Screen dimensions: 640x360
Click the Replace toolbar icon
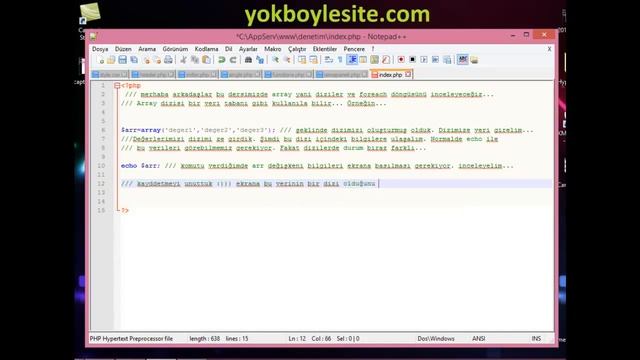[x=260, y=60]
